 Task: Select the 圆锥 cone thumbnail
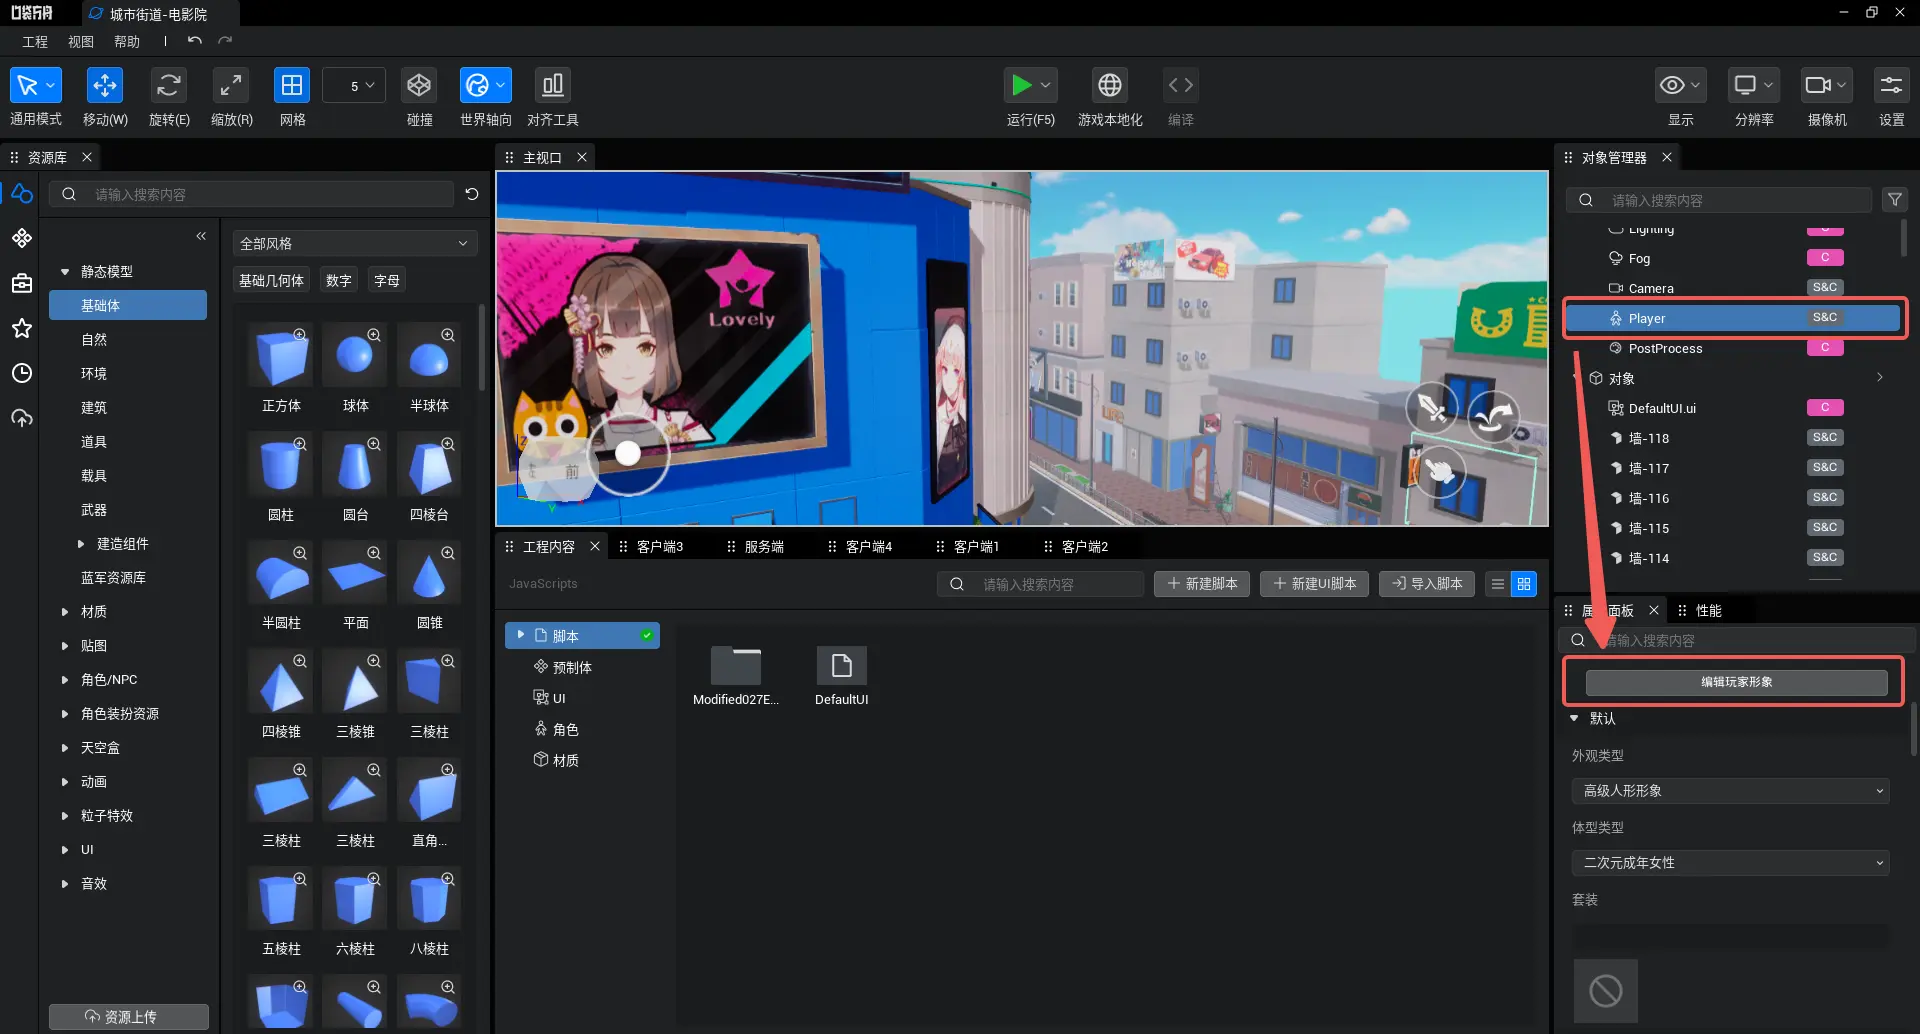tap(429, 572)
